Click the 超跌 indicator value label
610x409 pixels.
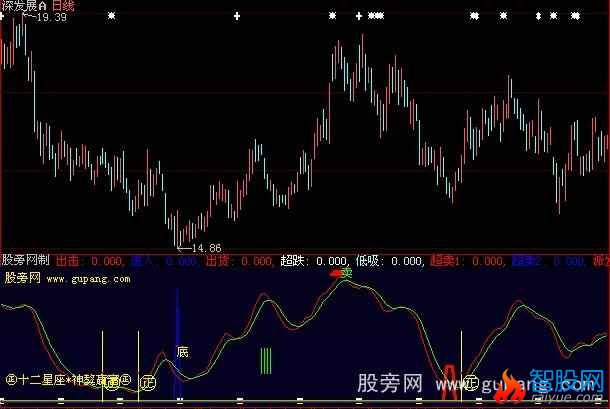click(319, 262)
